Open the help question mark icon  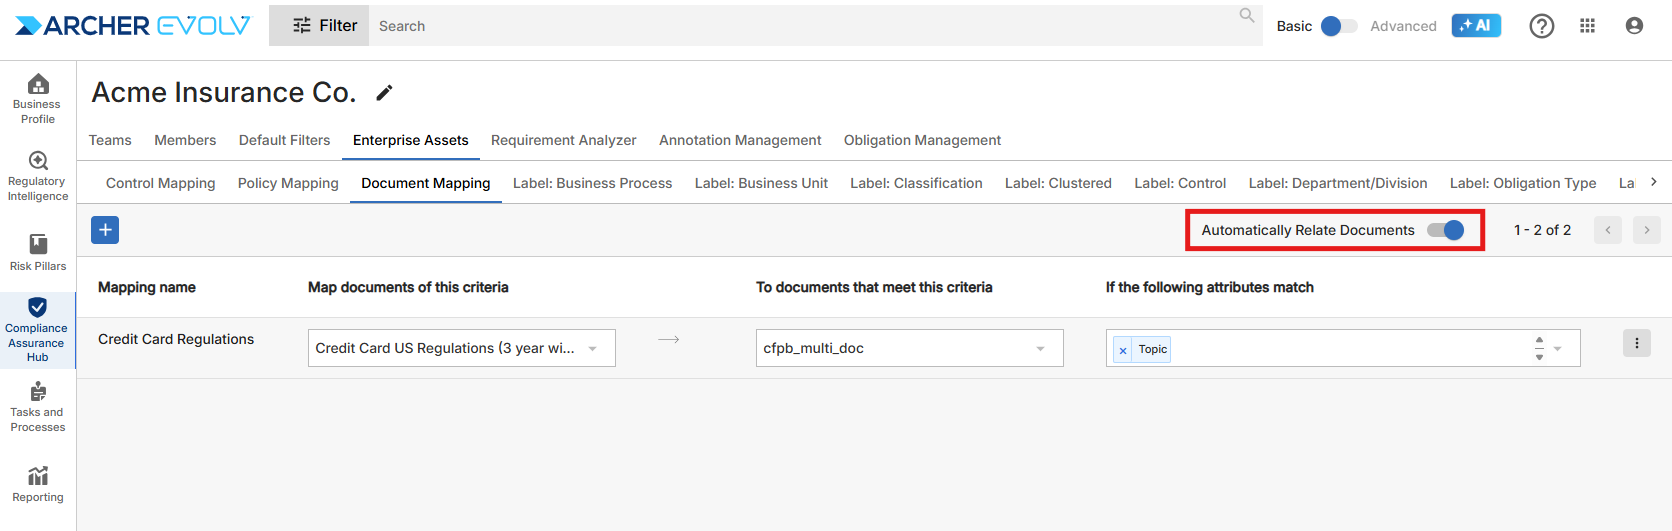1541,26
